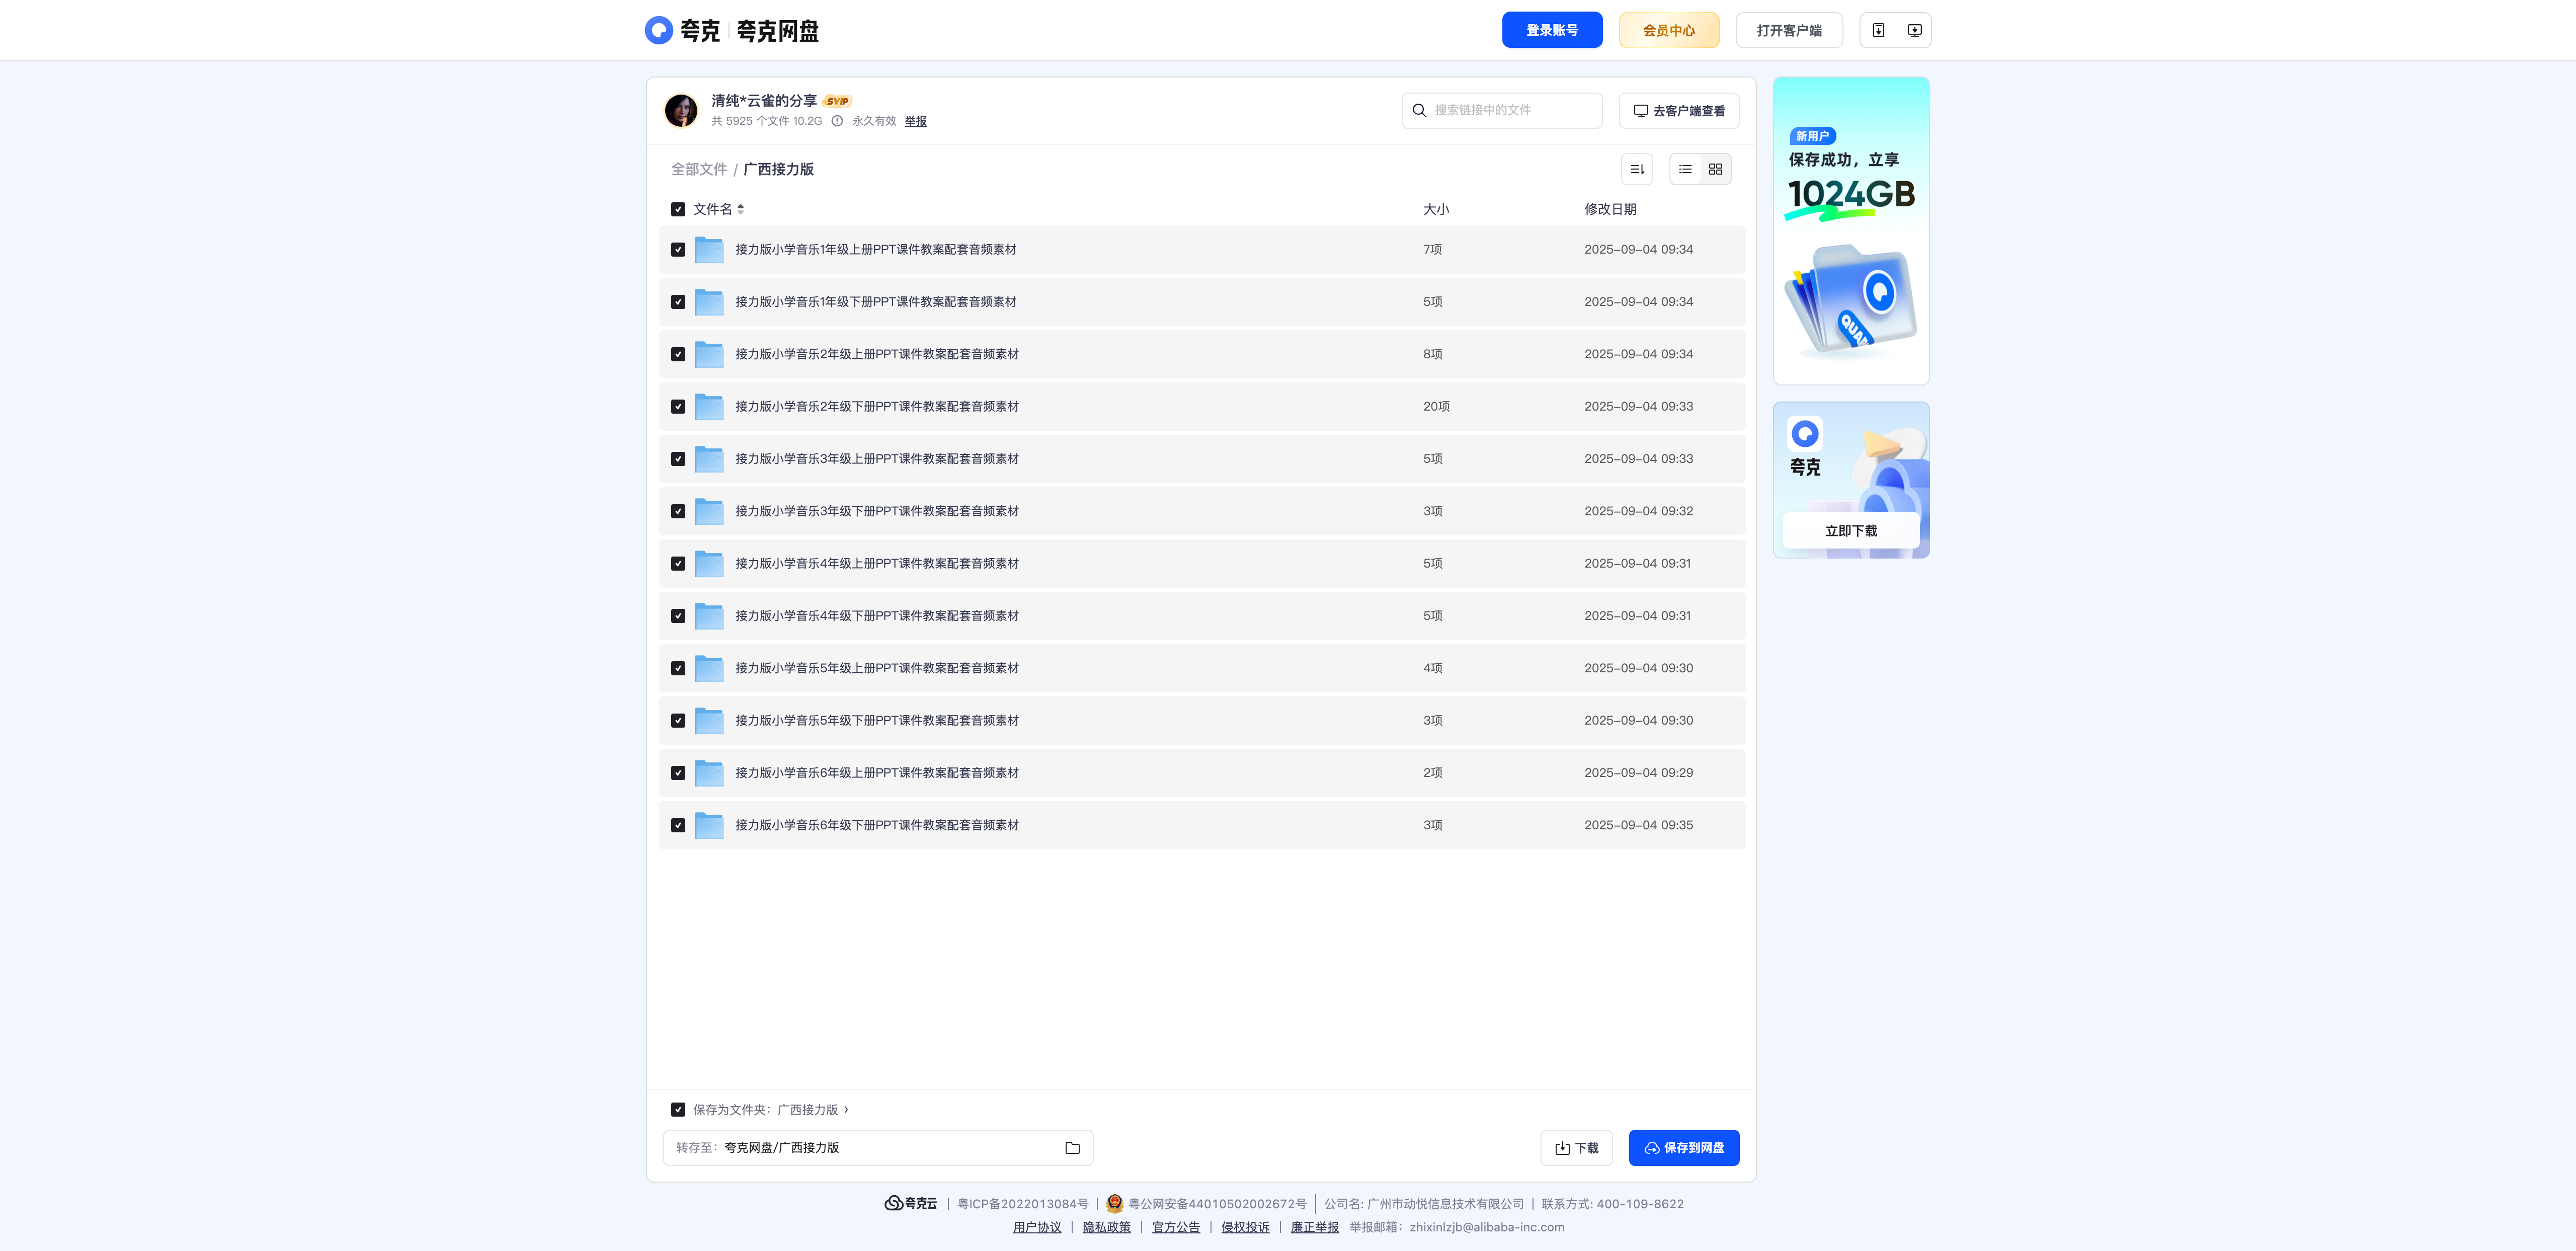Image resolution: width=2576 pixels, height=1251 pixels.
Task: Uncheck the 3年级上册 folder checkbox
Action: tap(678, 459)
